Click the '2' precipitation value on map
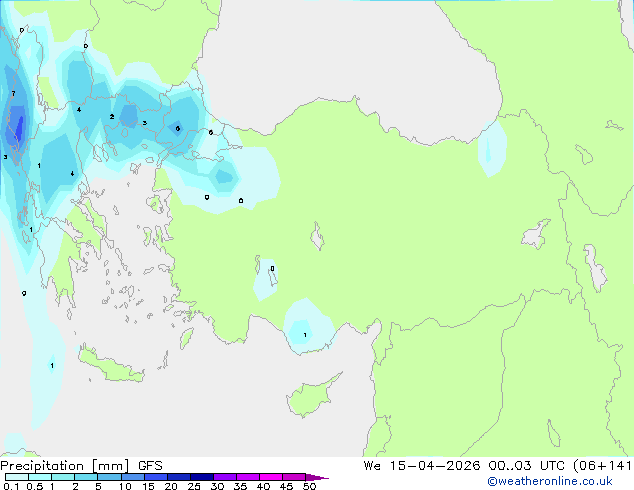634x490 pixels. pos(112,117)
